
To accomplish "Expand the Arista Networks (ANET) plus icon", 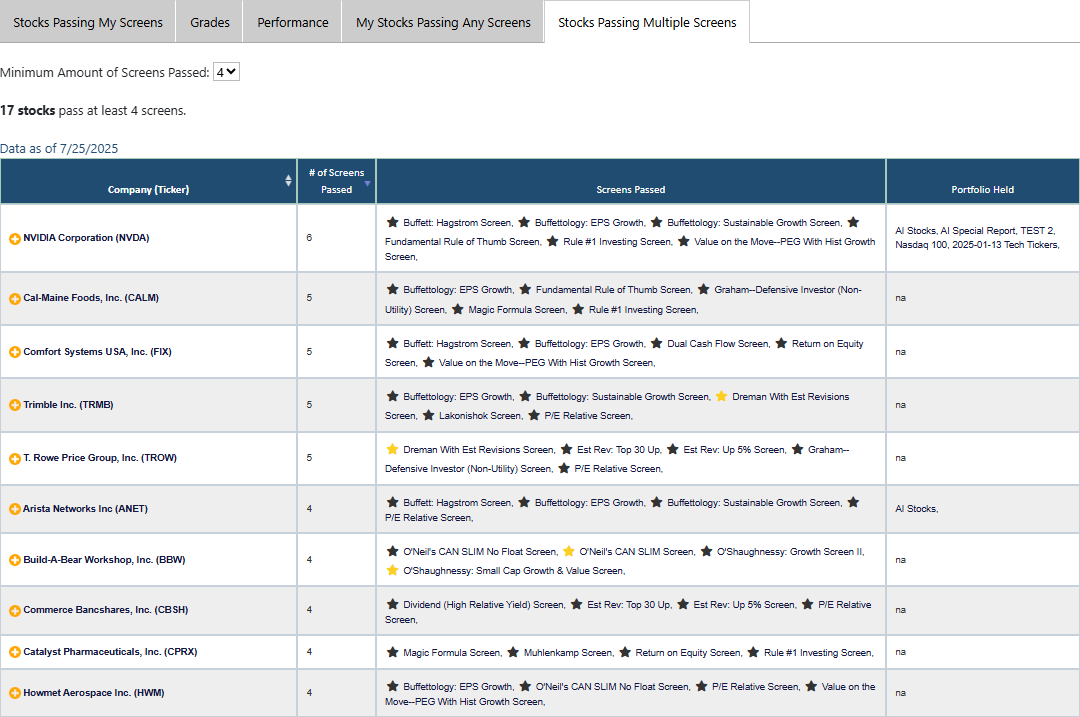I will 14,509.
